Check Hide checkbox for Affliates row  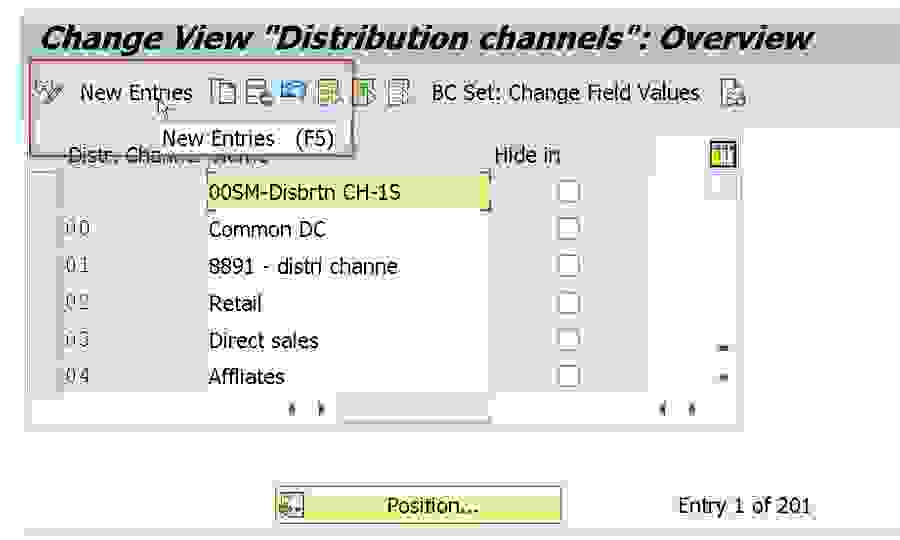[x=568, y=377]
